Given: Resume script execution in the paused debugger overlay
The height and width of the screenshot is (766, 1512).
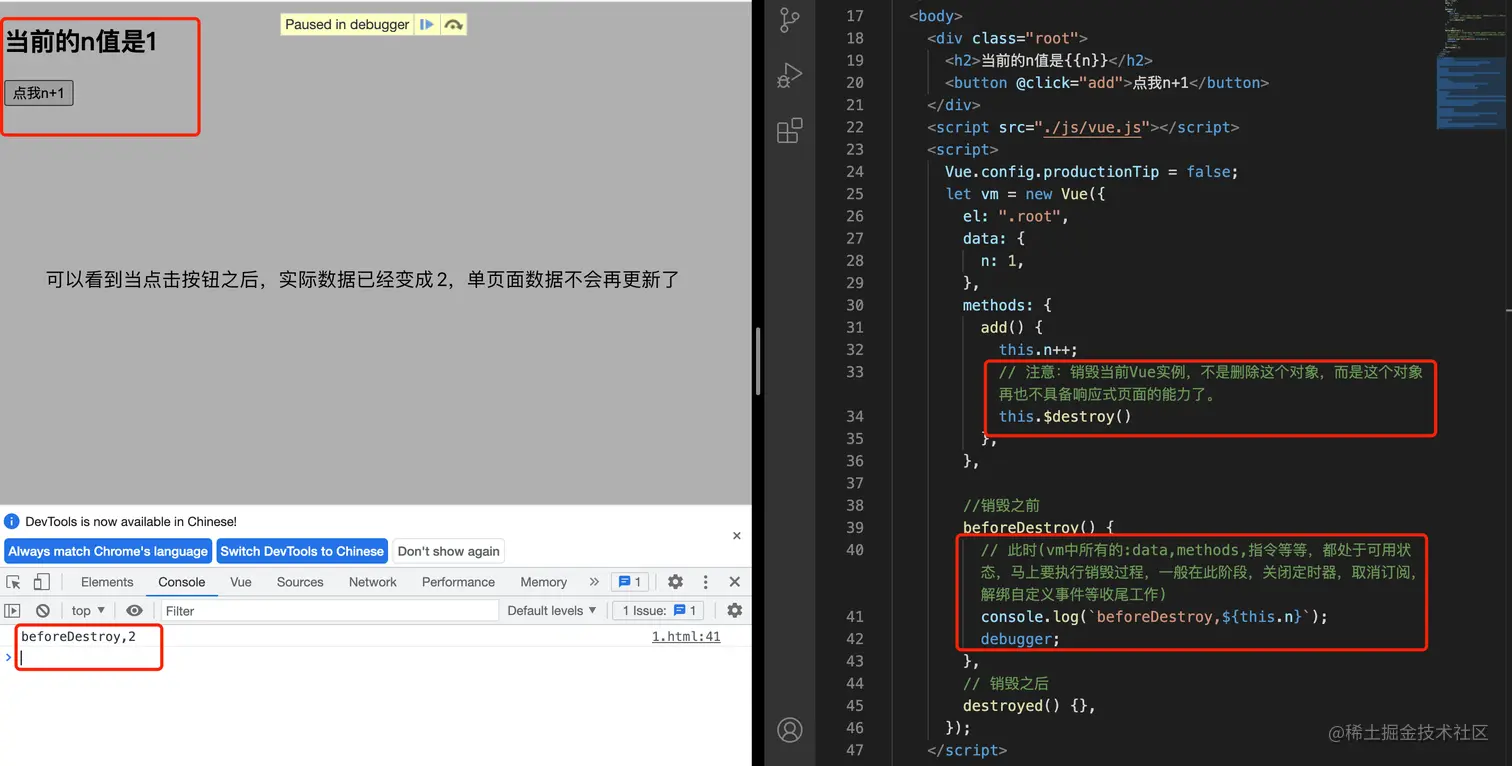Looking at the screenshot, I should (427, 24).
